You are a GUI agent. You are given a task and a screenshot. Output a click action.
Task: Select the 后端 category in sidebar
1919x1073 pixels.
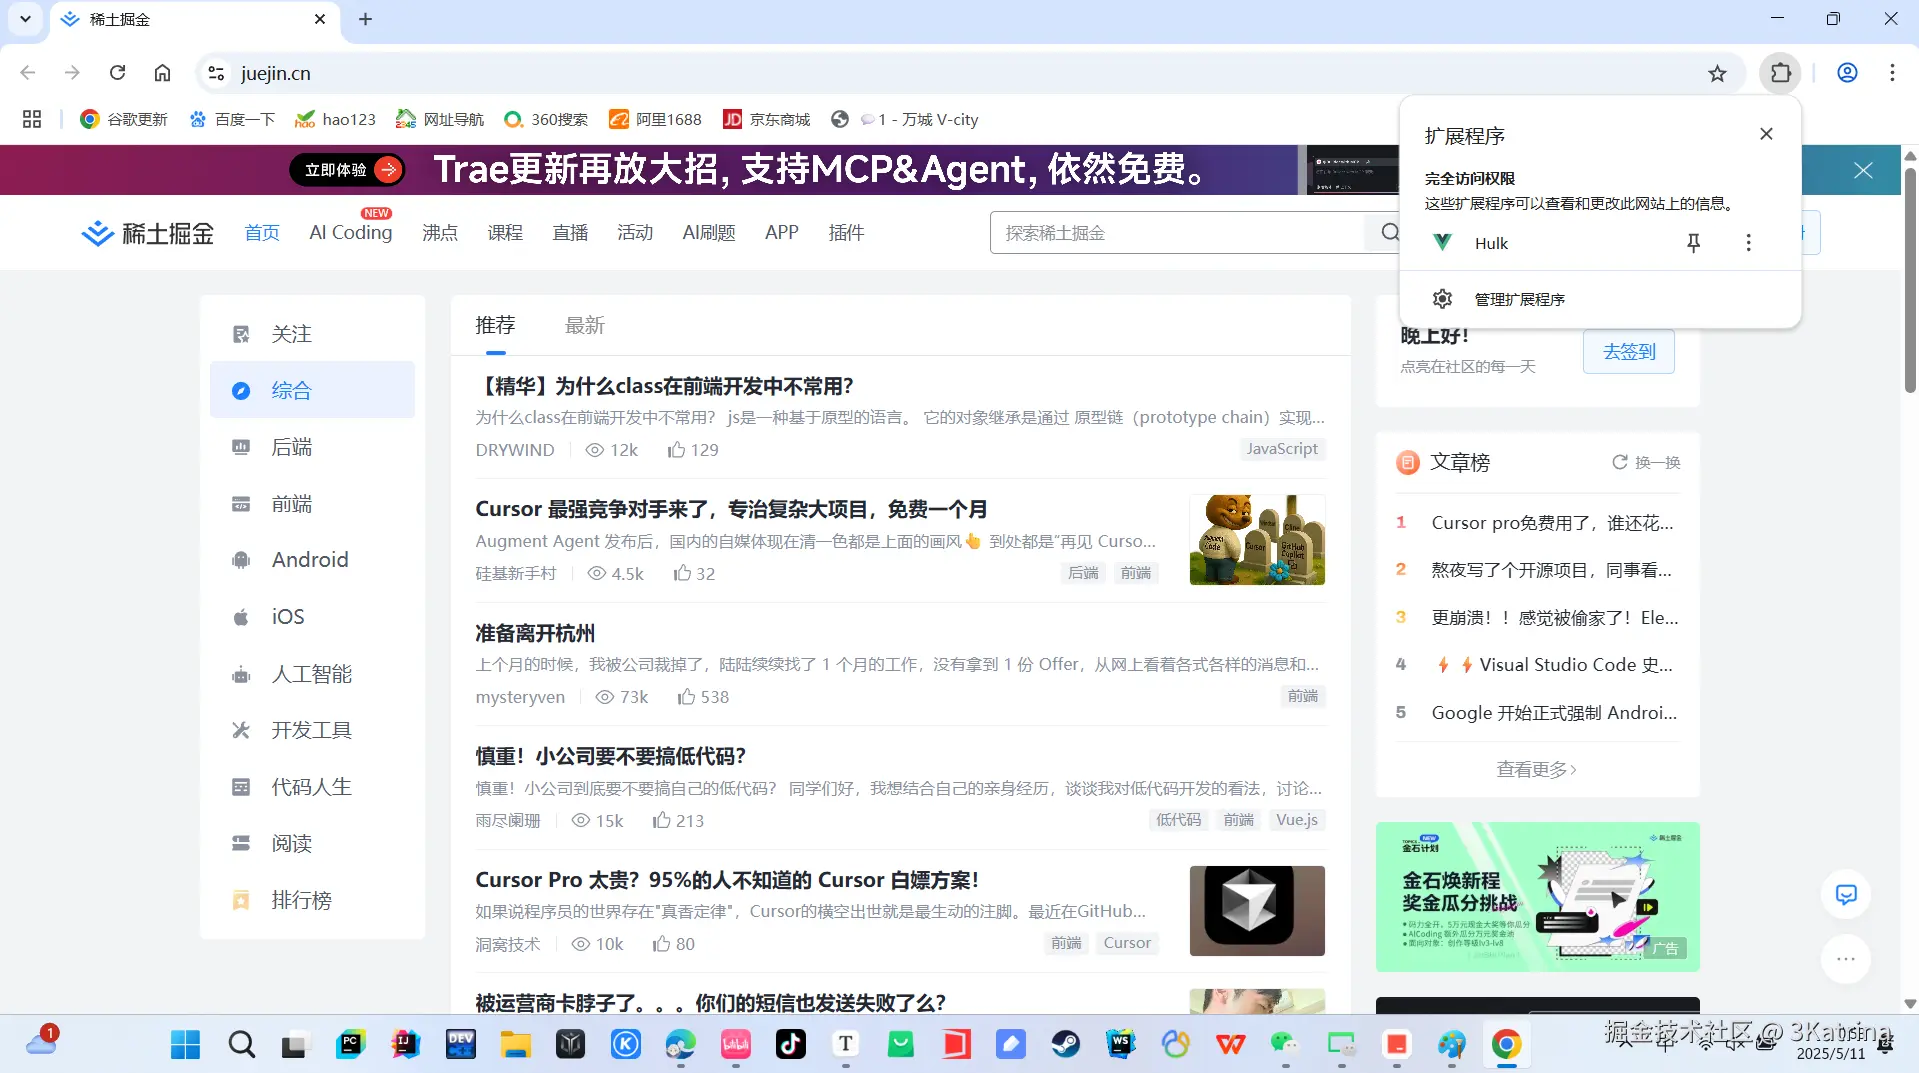click(x=312, y=447)
